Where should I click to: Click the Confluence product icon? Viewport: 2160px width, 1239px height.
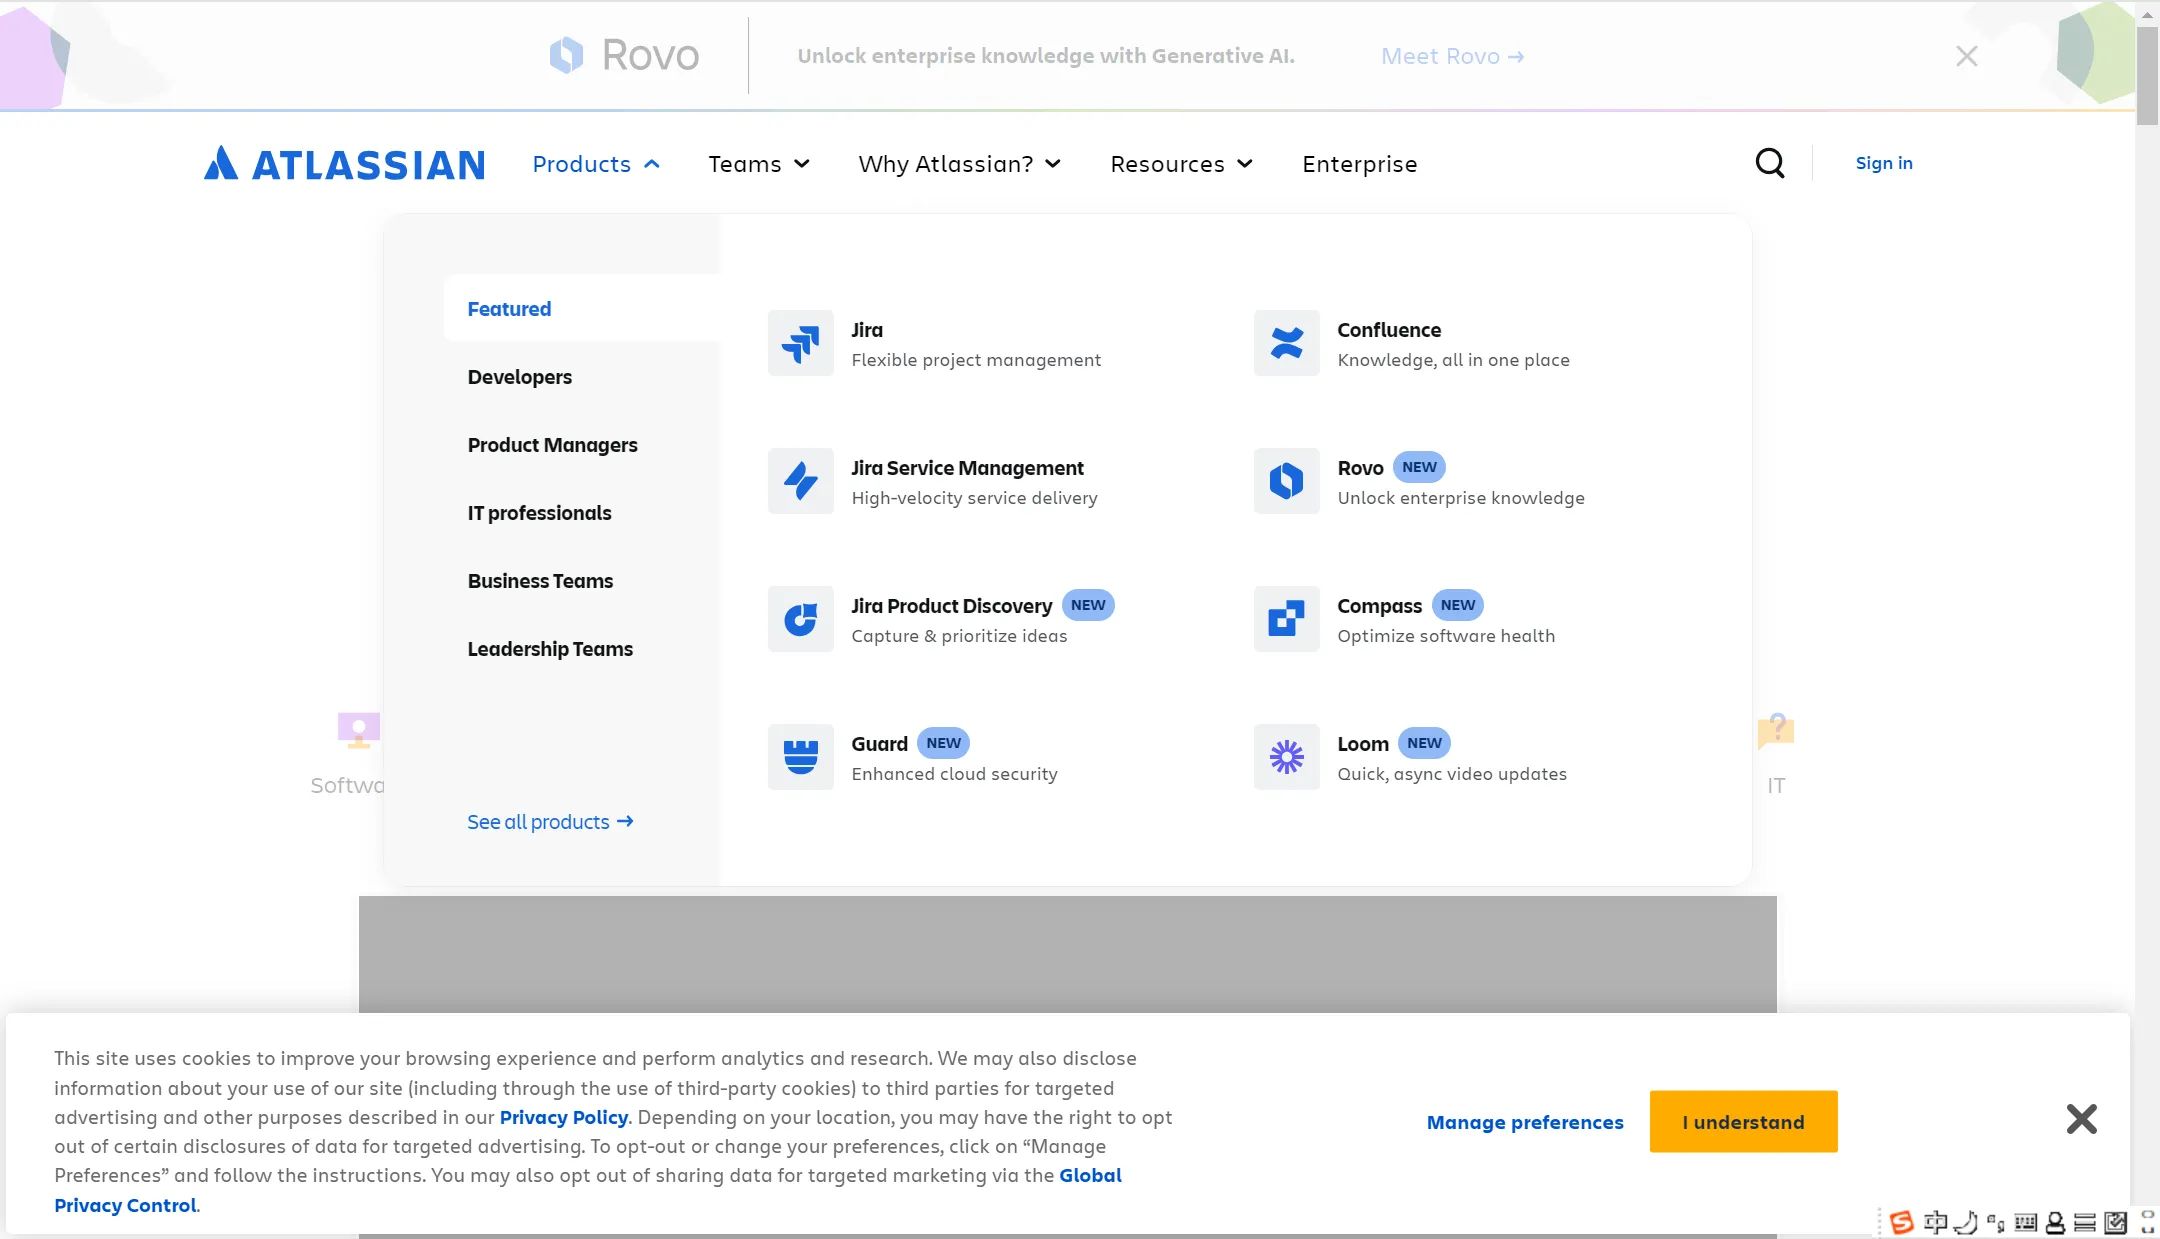1286,343
